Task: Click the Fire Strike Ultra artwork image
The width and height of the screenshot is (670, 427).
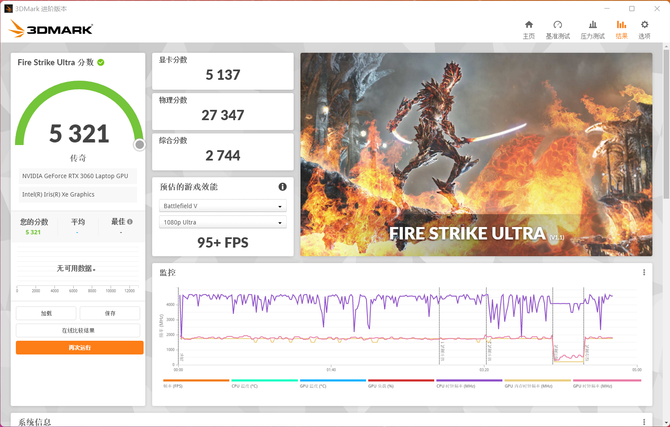Action: 476,154
